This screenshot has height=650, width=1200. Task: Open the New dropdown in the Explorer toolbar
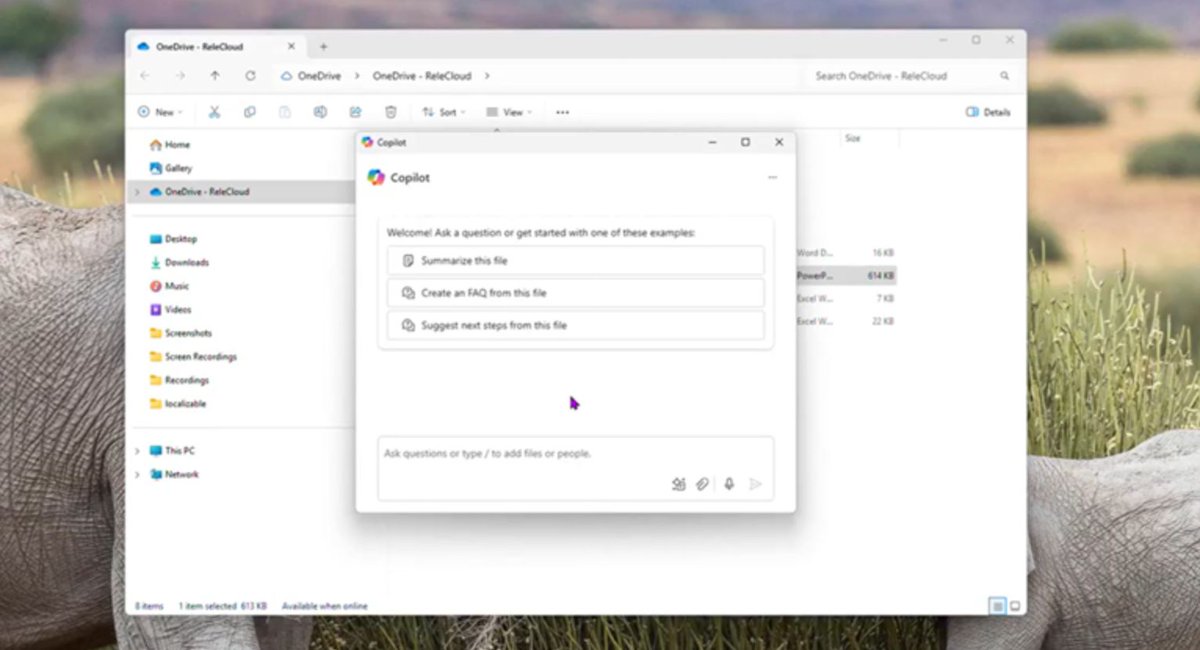160,112
